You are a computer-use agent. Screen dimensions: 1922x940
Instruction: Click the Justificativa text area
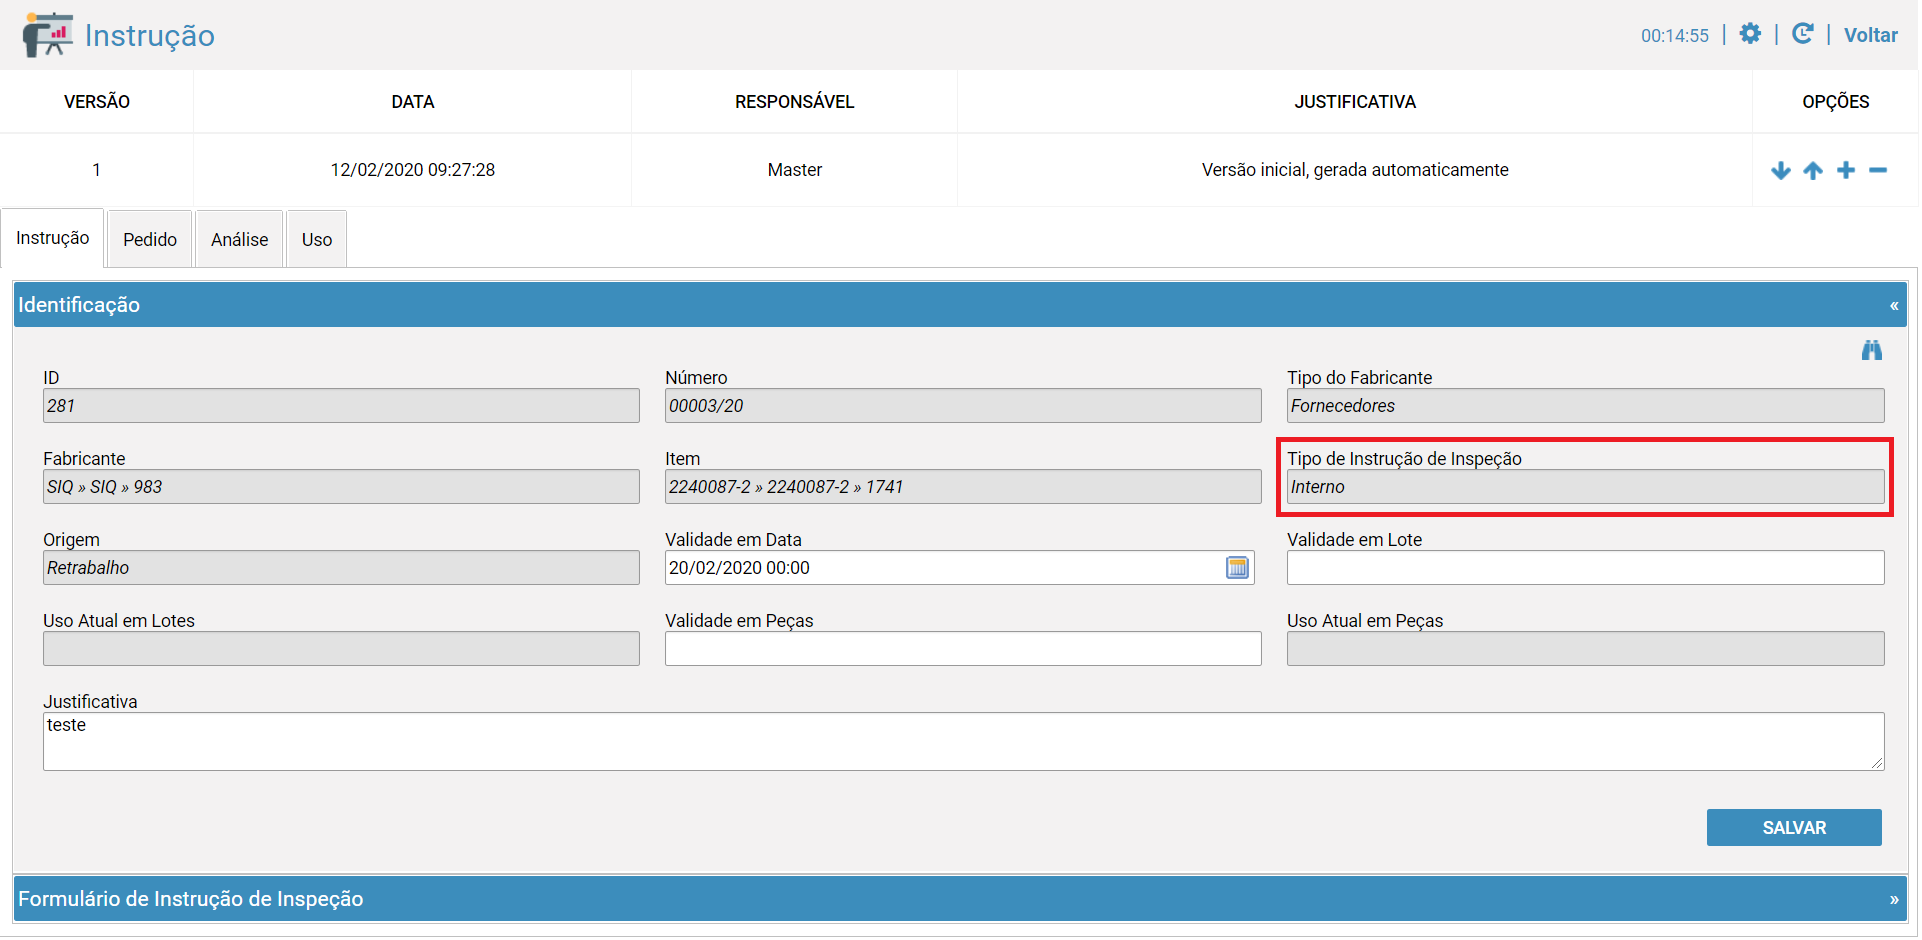[x=964, y=741]
